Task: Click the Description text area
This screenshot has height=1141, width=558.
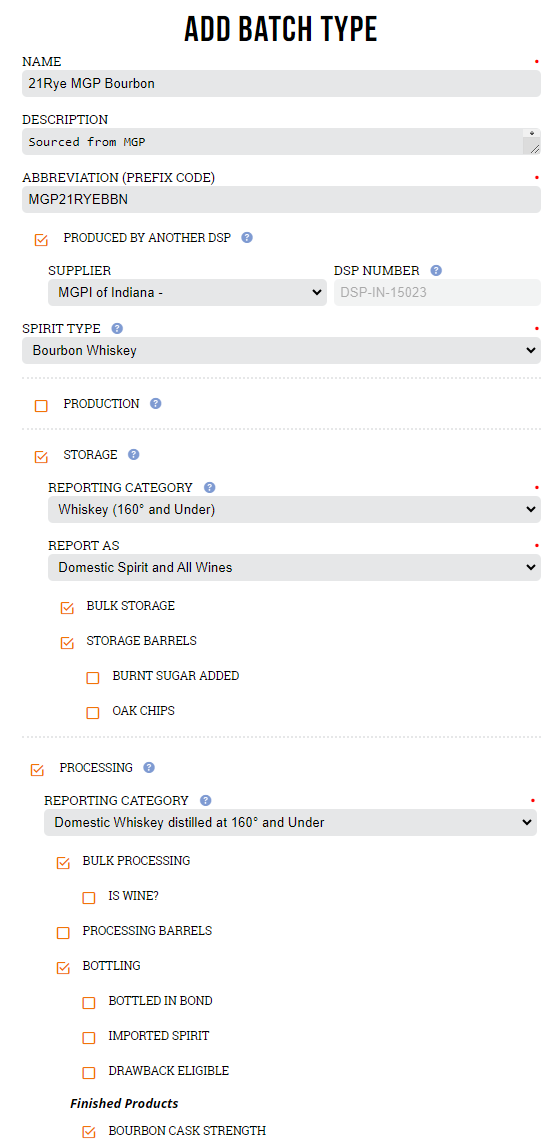Action: pos(282,142)
